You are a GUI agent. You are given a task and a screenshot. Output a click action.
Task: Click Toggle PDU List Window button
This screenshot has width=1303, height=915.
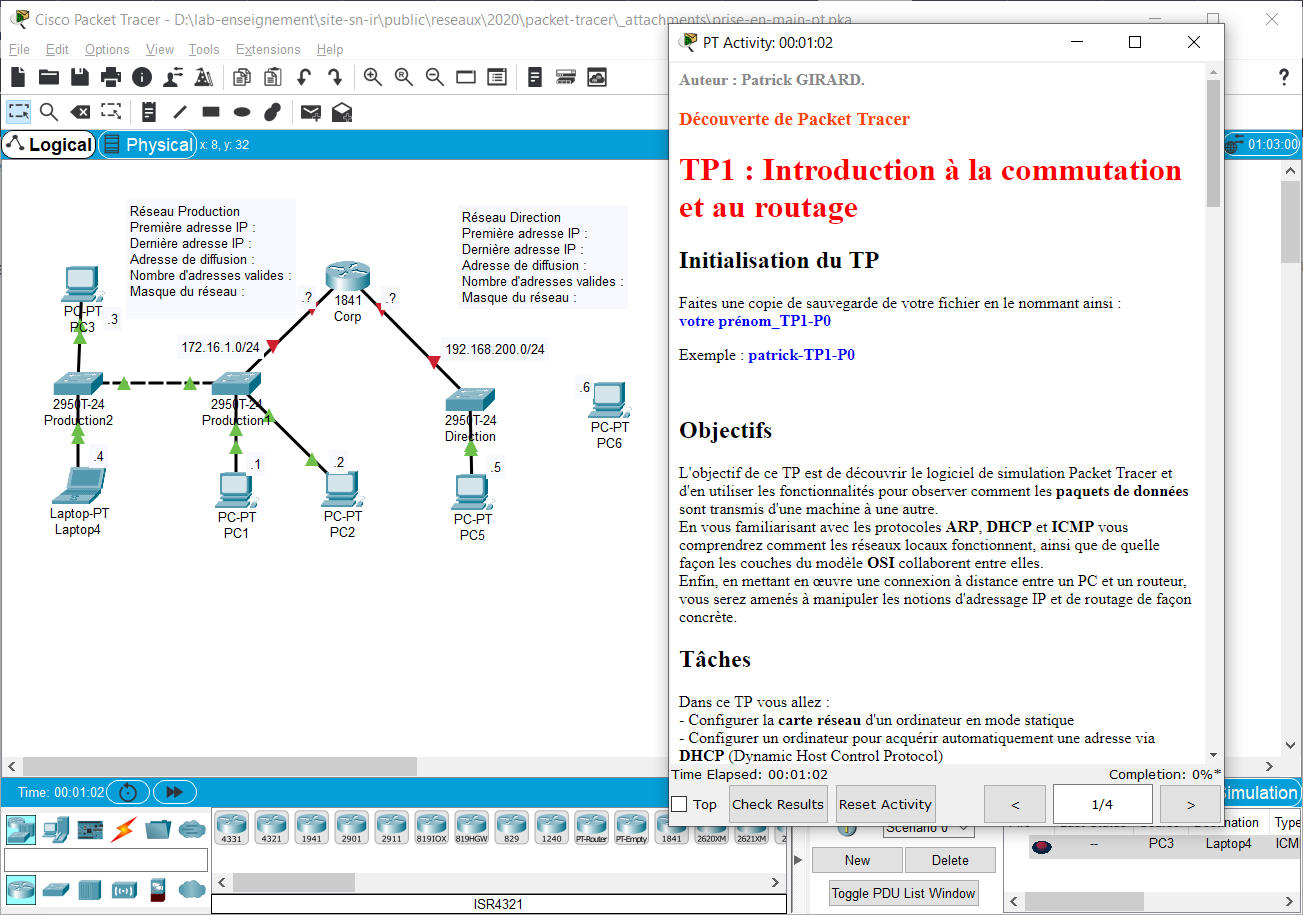[x=904, y=893]
